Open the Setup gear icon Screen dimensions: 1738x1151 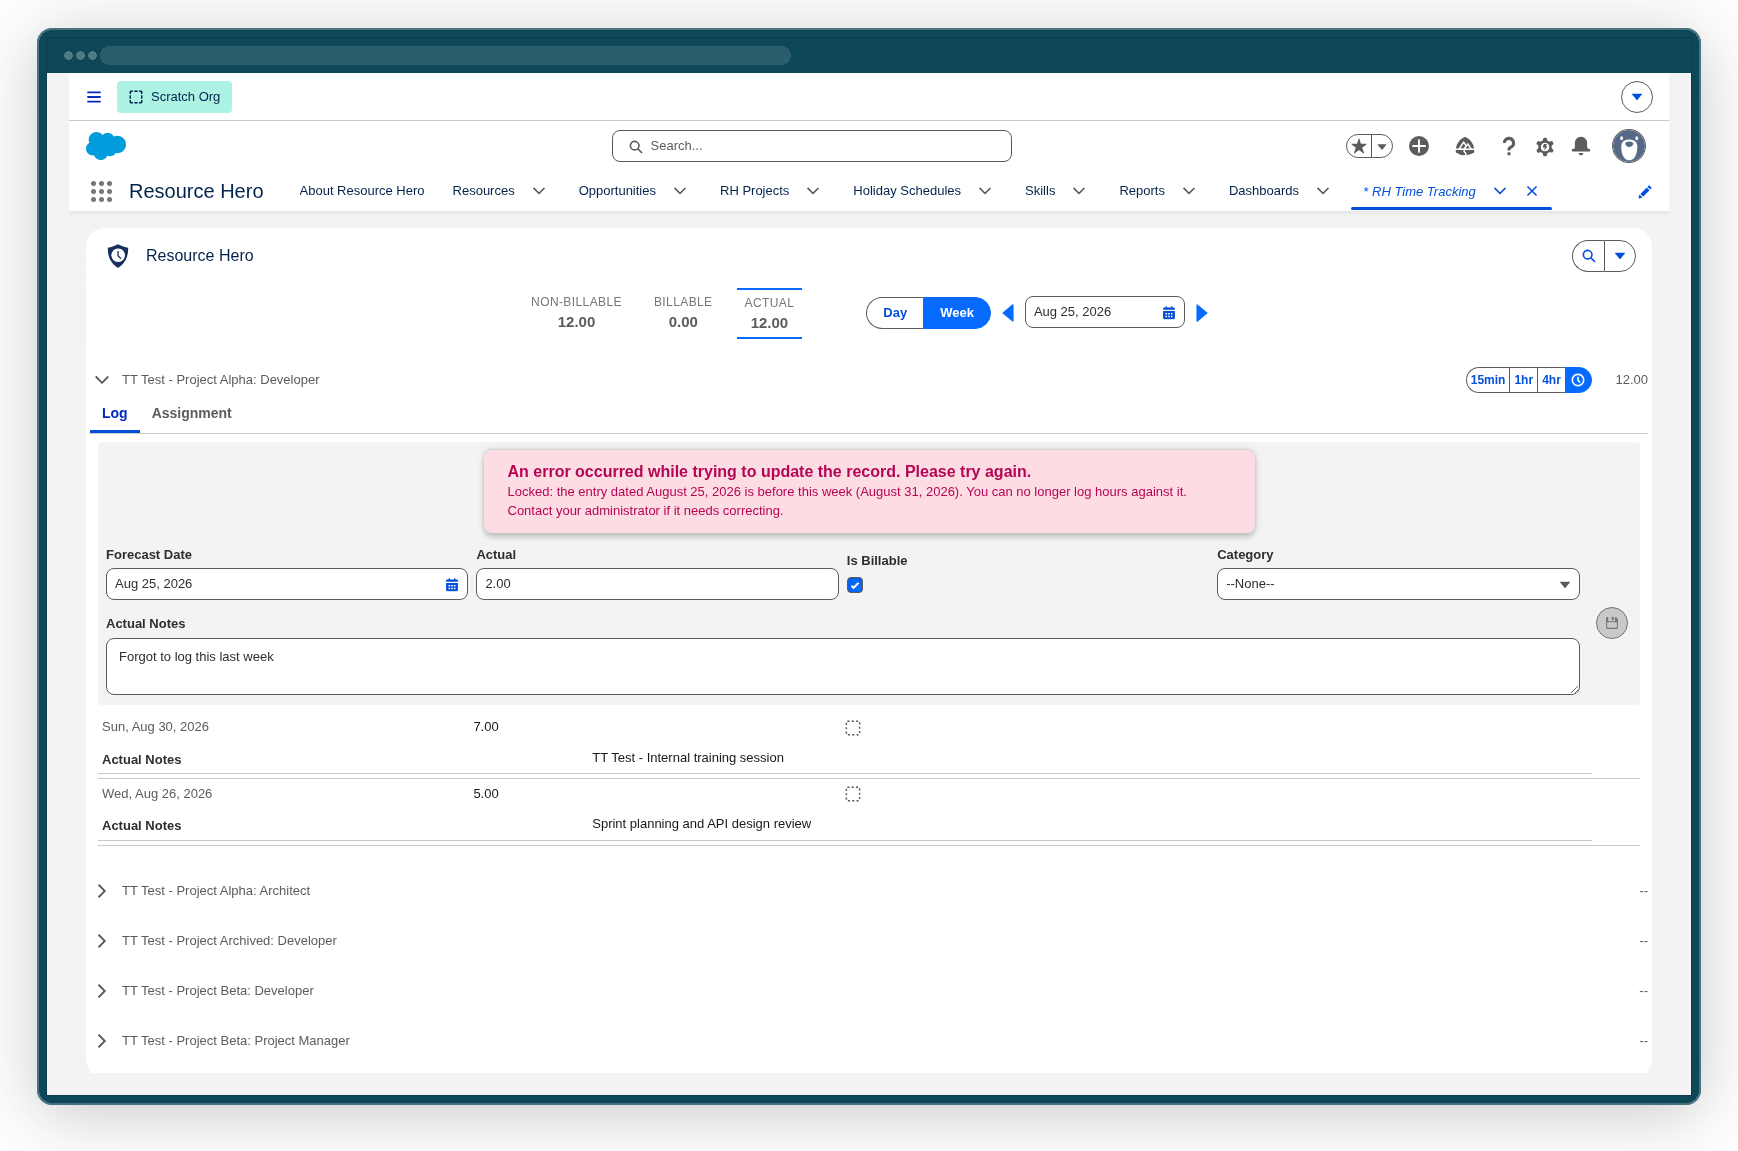pyautogui.click(x=1545, y=147)
